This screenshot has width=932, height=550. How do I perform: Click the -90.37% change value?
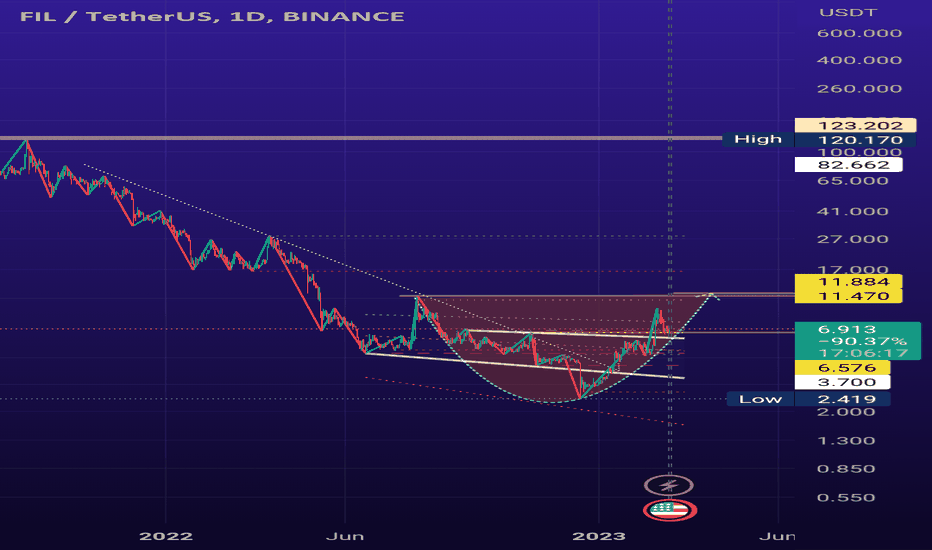click(862, 341)
